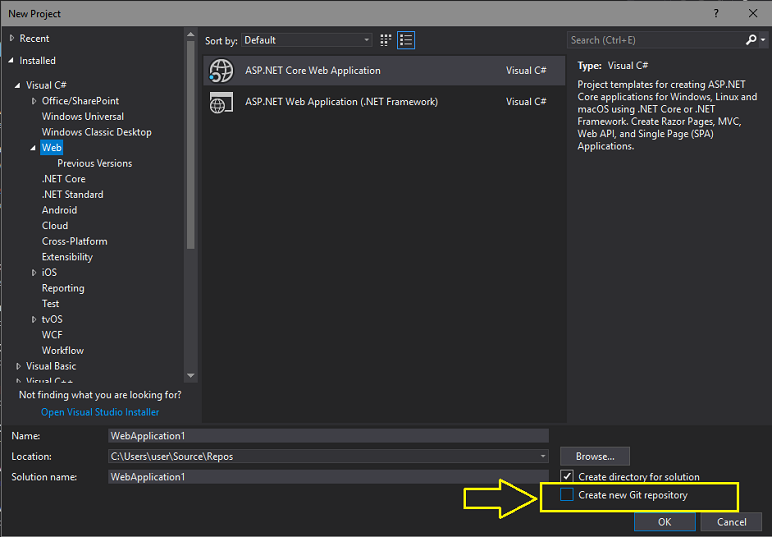Select the Cloud category
This screenshot has height=537, width=772.
55,226
